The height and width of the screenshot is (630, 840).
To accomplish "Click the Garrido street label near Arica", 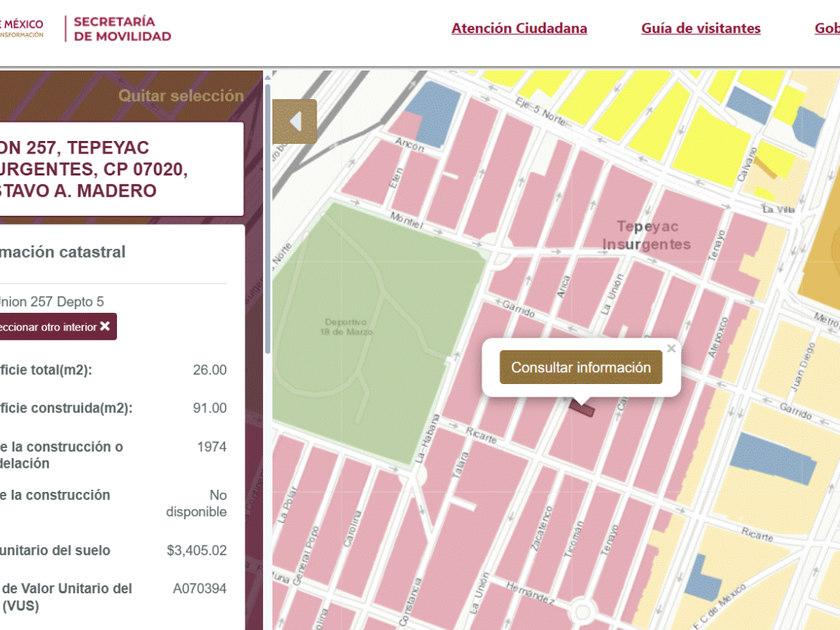I will (519, 308).
